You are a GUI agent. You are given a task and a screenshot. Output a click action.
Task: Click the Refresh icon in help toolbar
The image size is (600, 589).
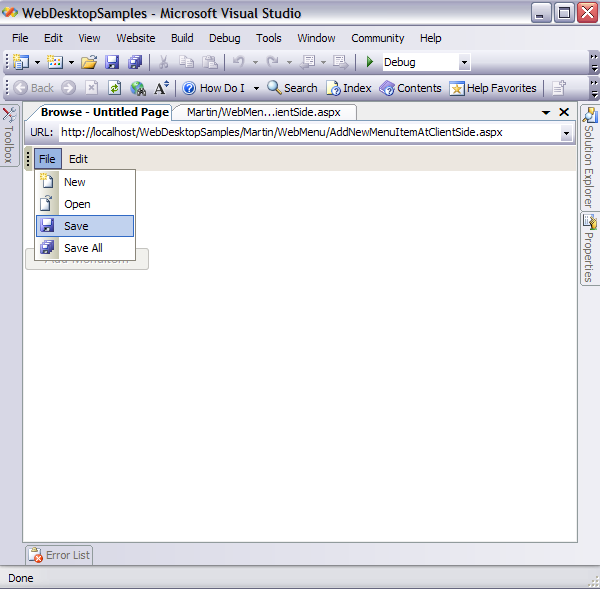(114, 88)
